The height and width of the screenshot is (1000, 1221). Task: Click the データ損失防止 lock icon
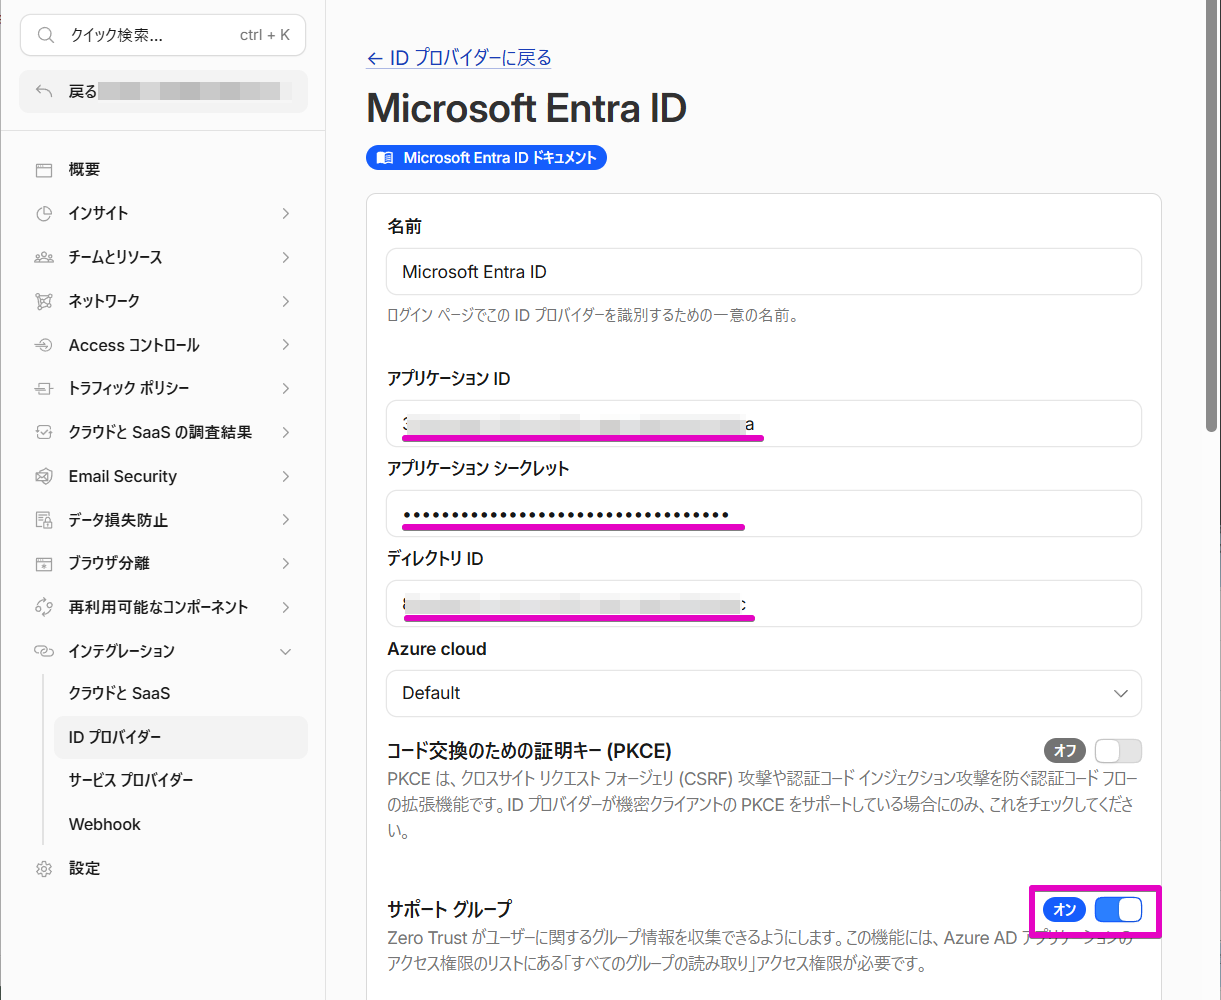click(x=44, y=520)
